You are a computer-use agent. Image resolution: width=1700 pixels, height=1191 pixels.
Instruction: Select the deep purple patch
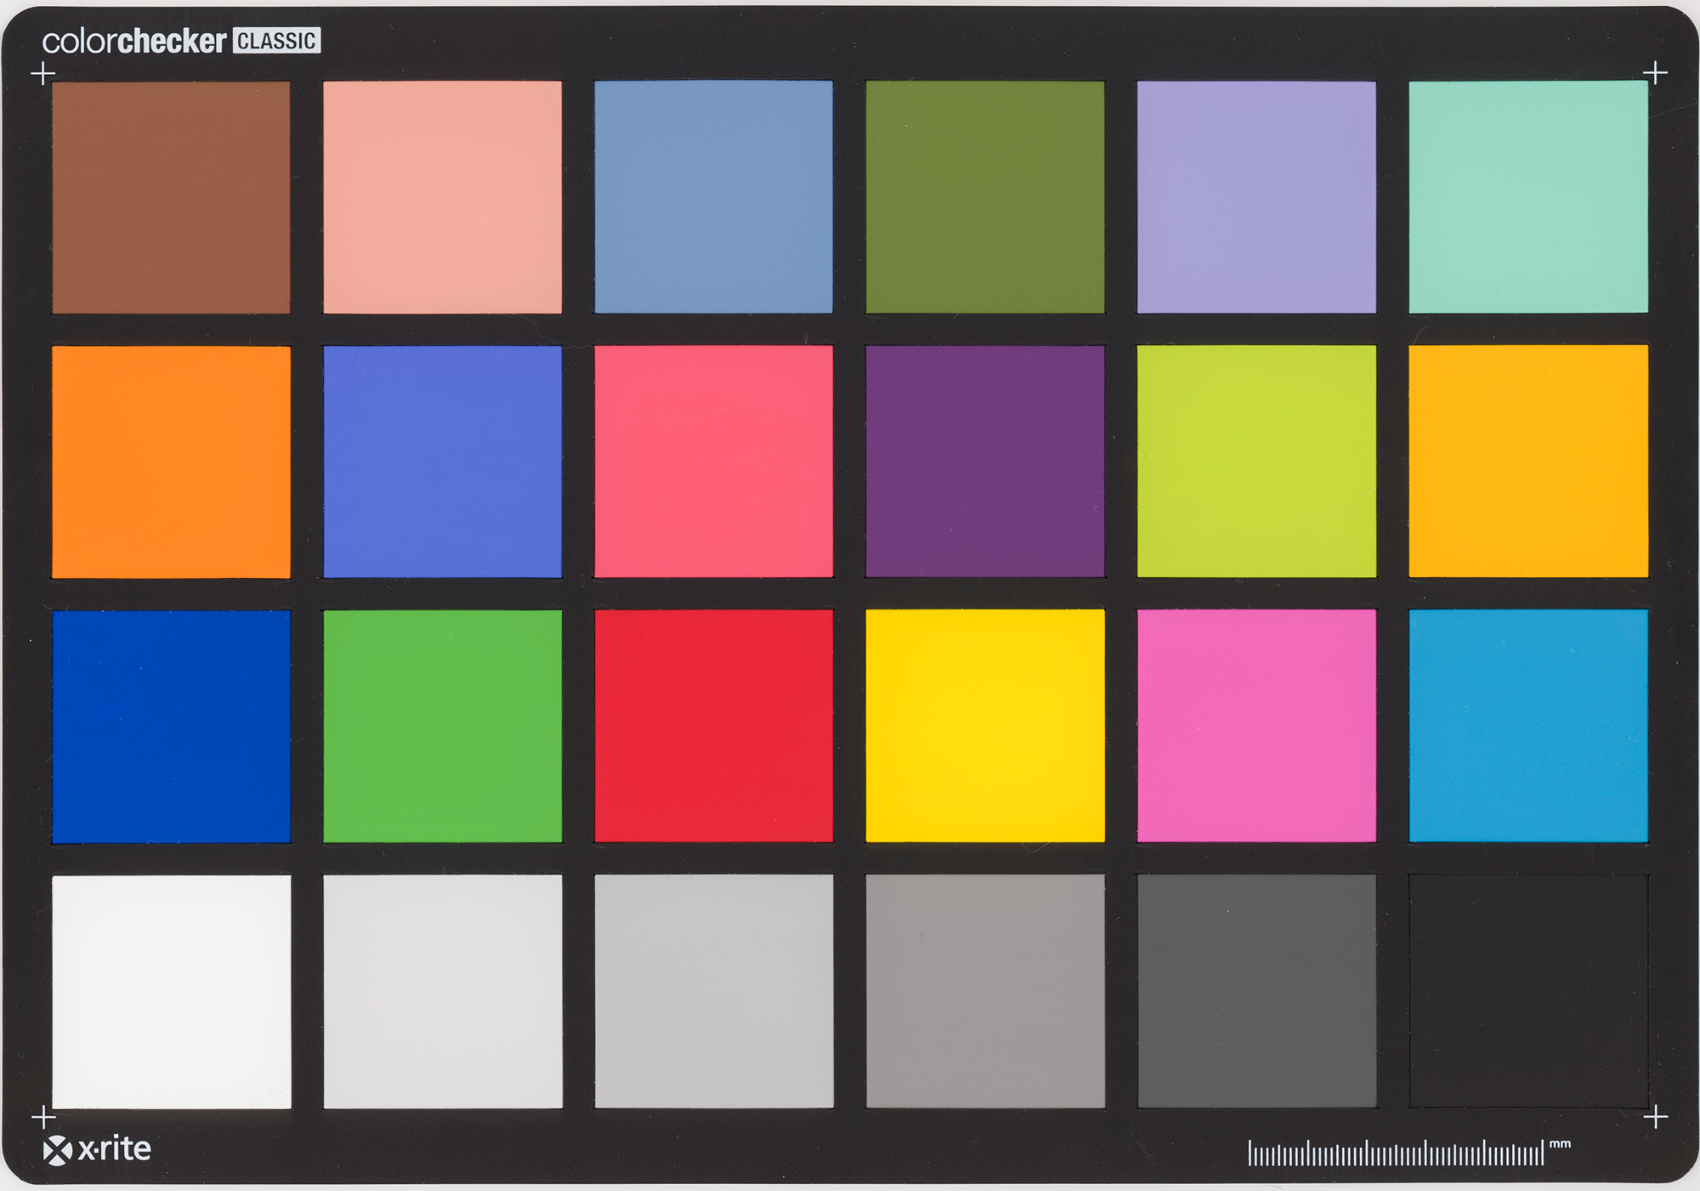[985, 462]
